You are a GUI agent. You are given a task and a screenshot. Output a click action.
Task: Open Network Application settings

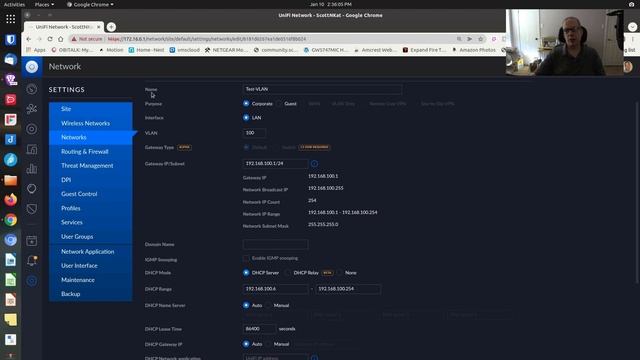91,251
